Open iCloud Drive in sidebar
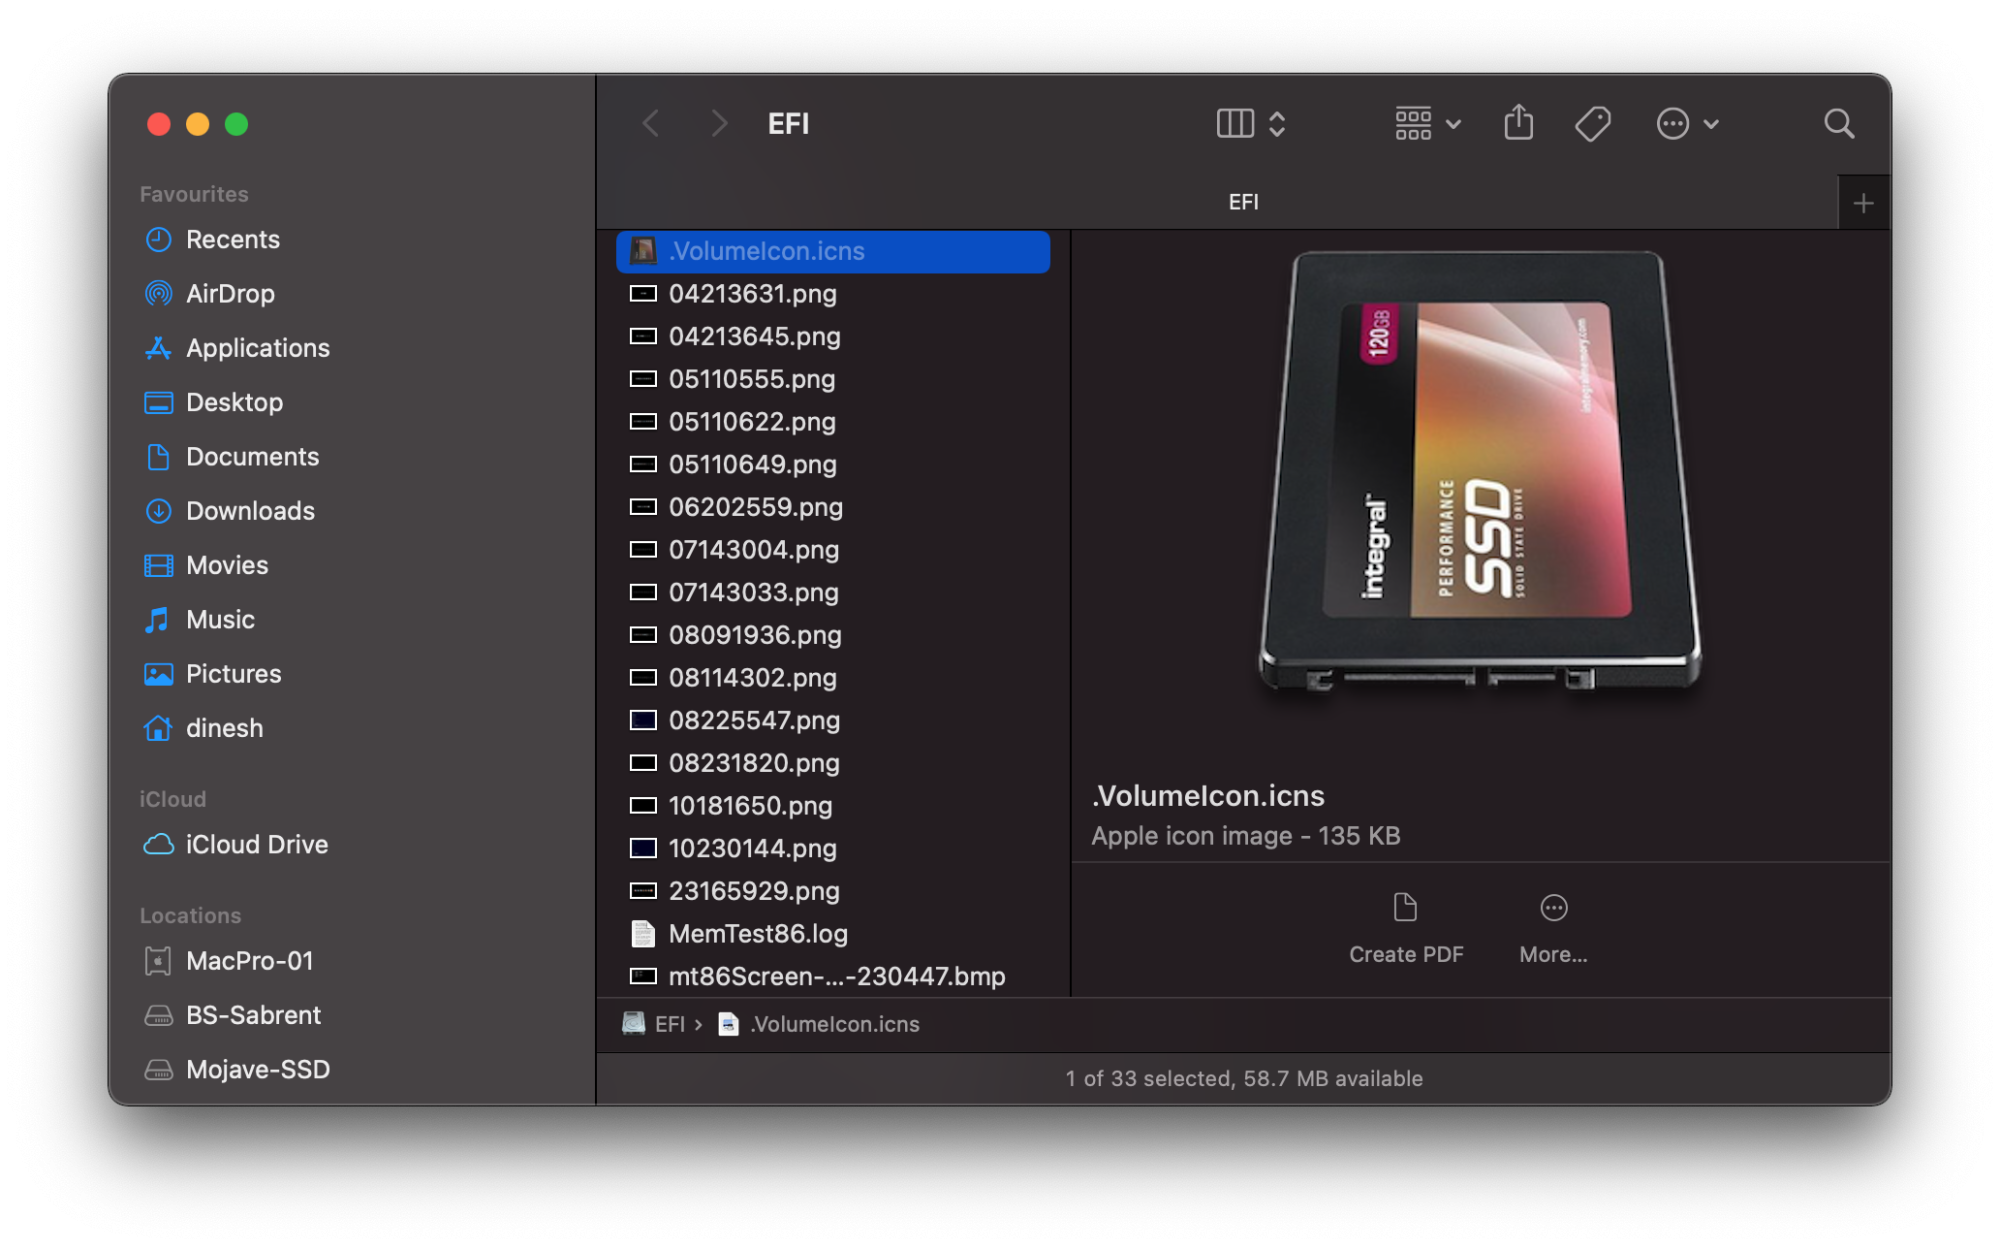The image size is (2000, 1249). (256, 844)
